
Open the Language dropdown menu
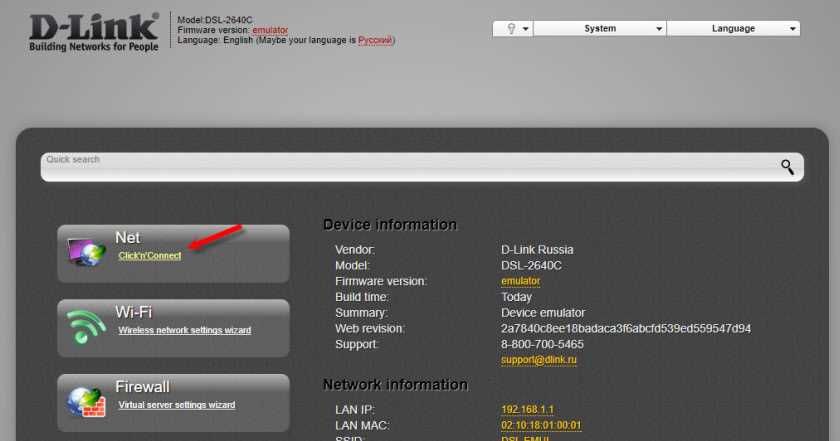pos(733,28)
